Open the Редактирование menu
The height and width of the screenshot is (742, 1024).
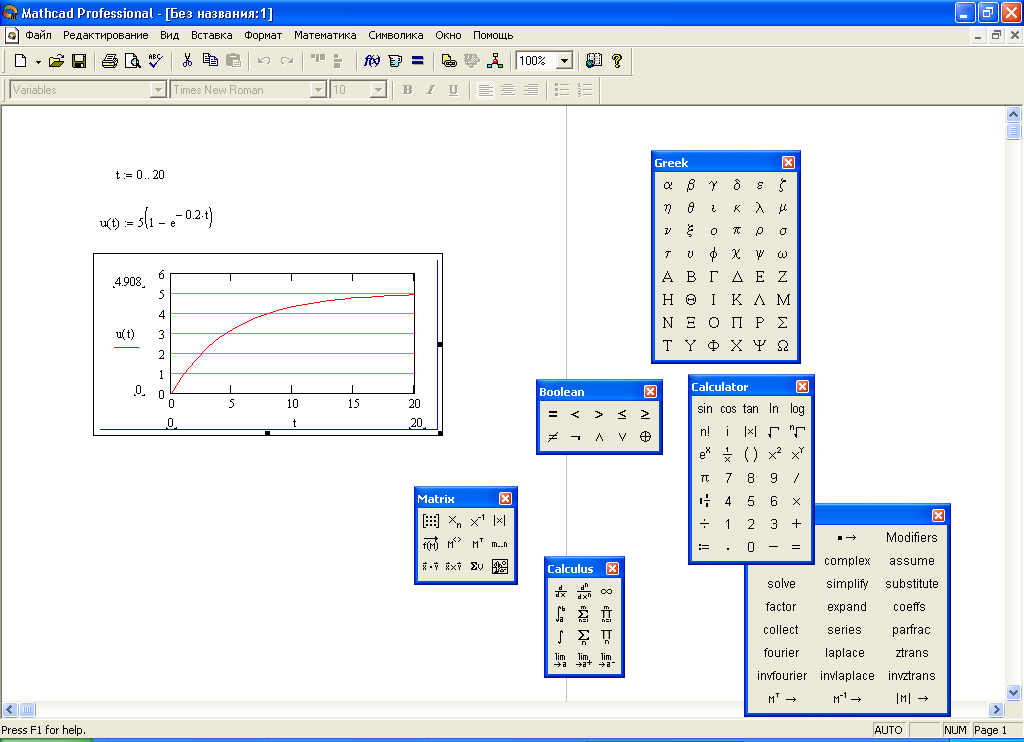106,35
